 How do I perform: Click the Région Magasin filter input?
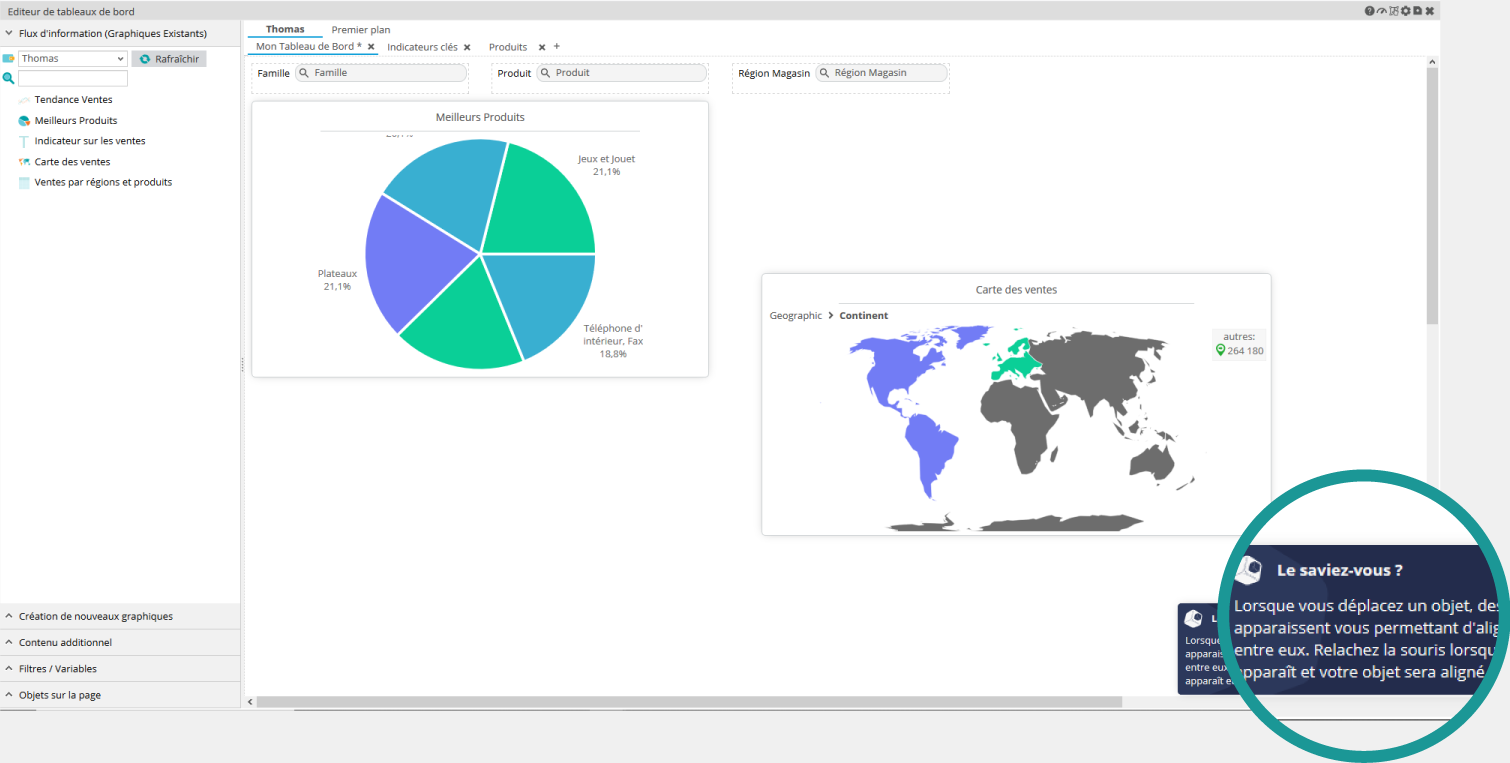pyautogui.click(x=881, y=73)
